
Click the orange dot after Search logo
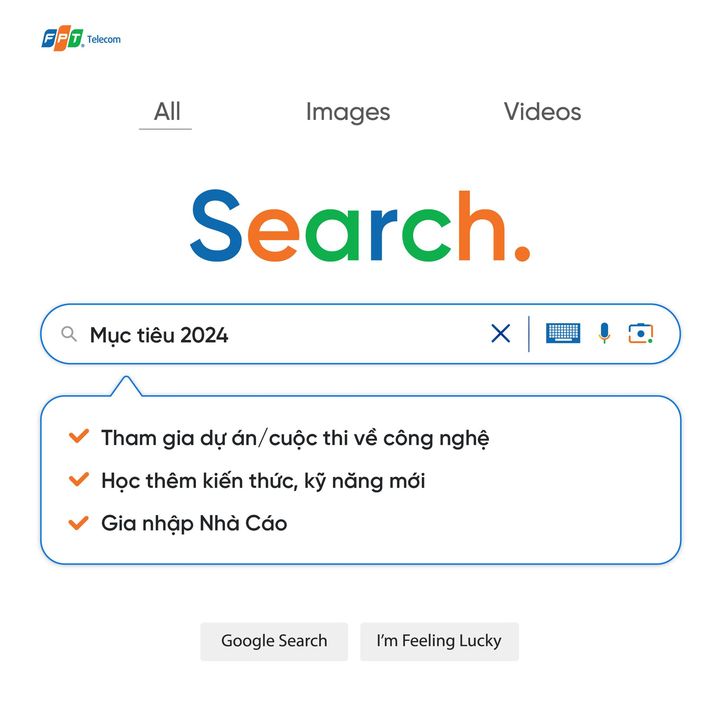coord(521,253)
